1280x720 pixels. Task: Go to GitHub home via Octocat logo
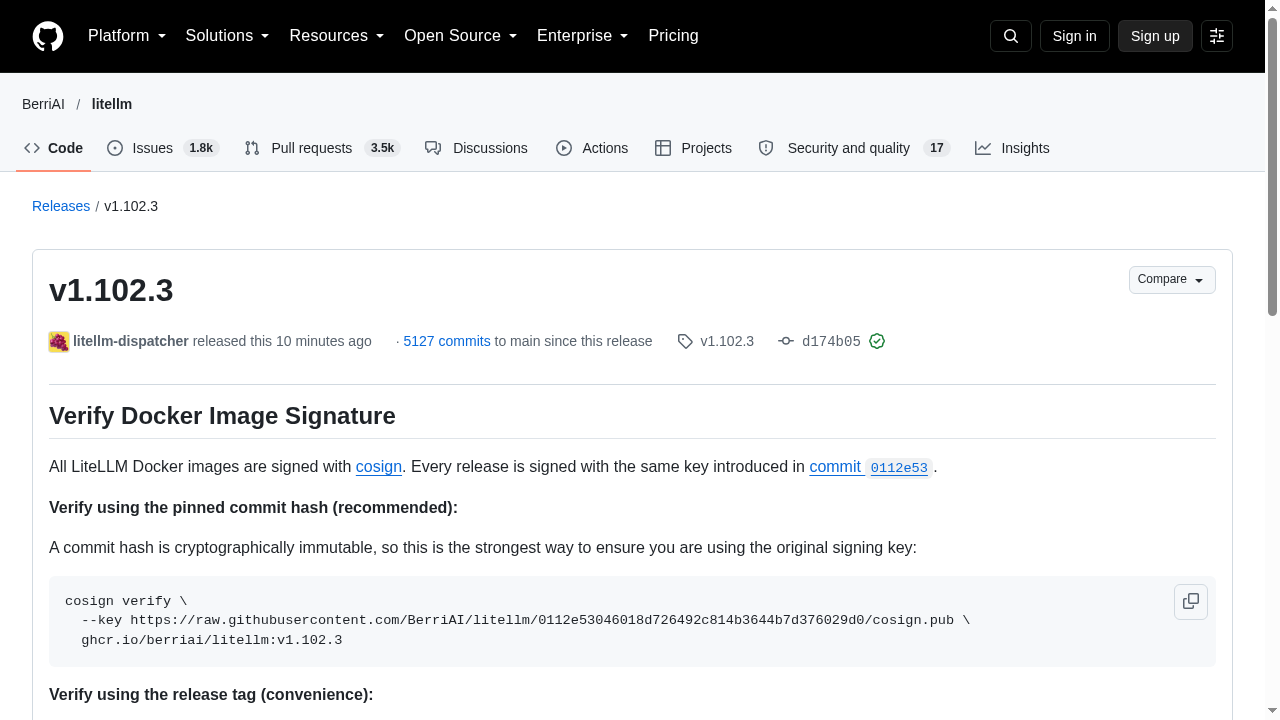(x=48, y=36)
